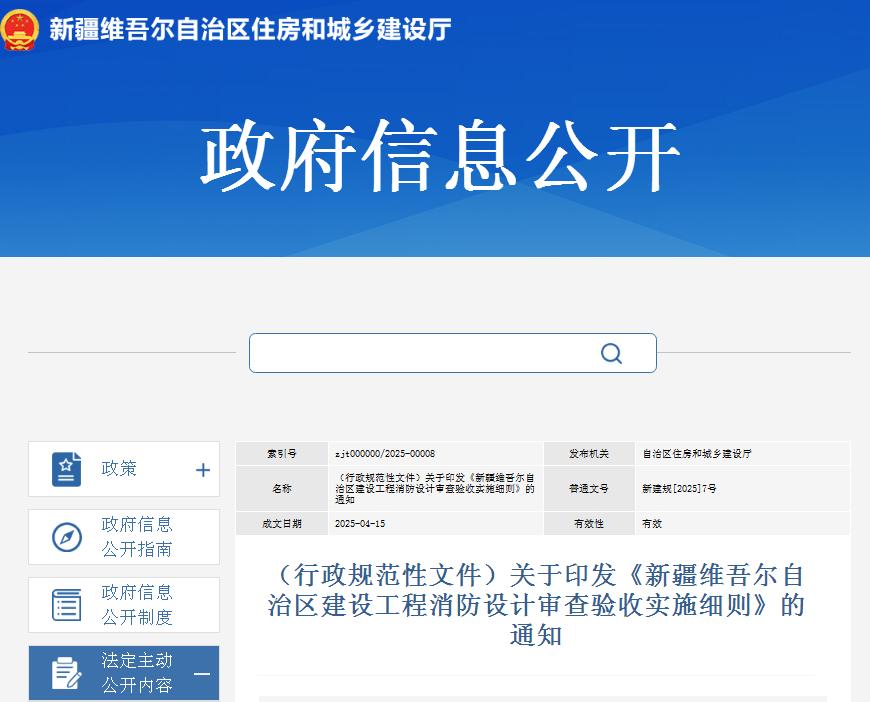870x702 pixels.
Task: Select the 法定主动公开内容 menu label
Action: [137, 673]
